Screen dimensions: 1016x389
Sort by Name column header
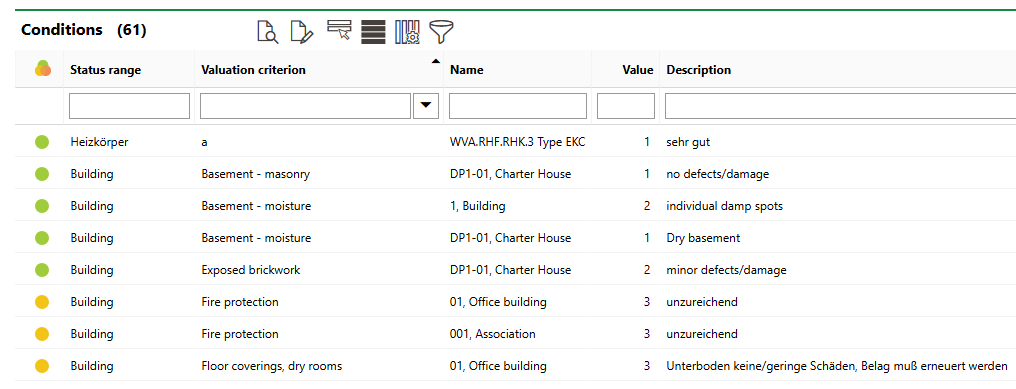click(x=467, y=70)
